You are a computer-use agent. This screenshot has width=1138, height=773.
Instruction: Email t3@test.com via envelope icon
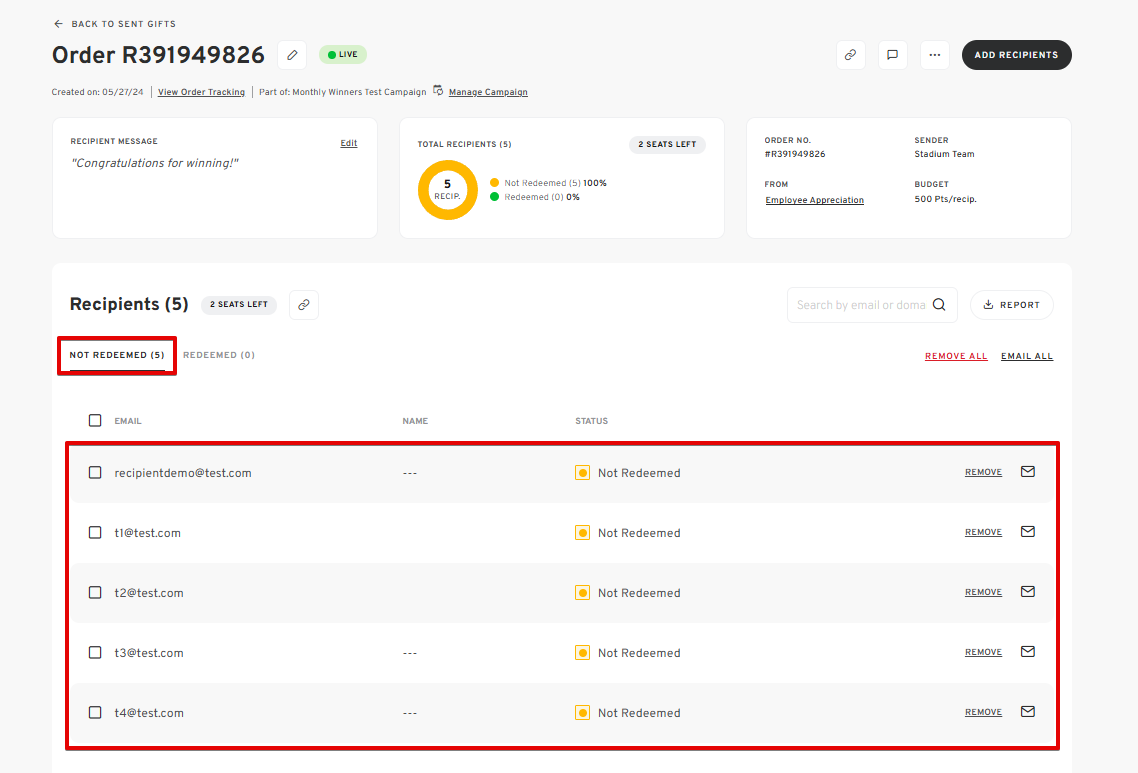[1028, 652]
